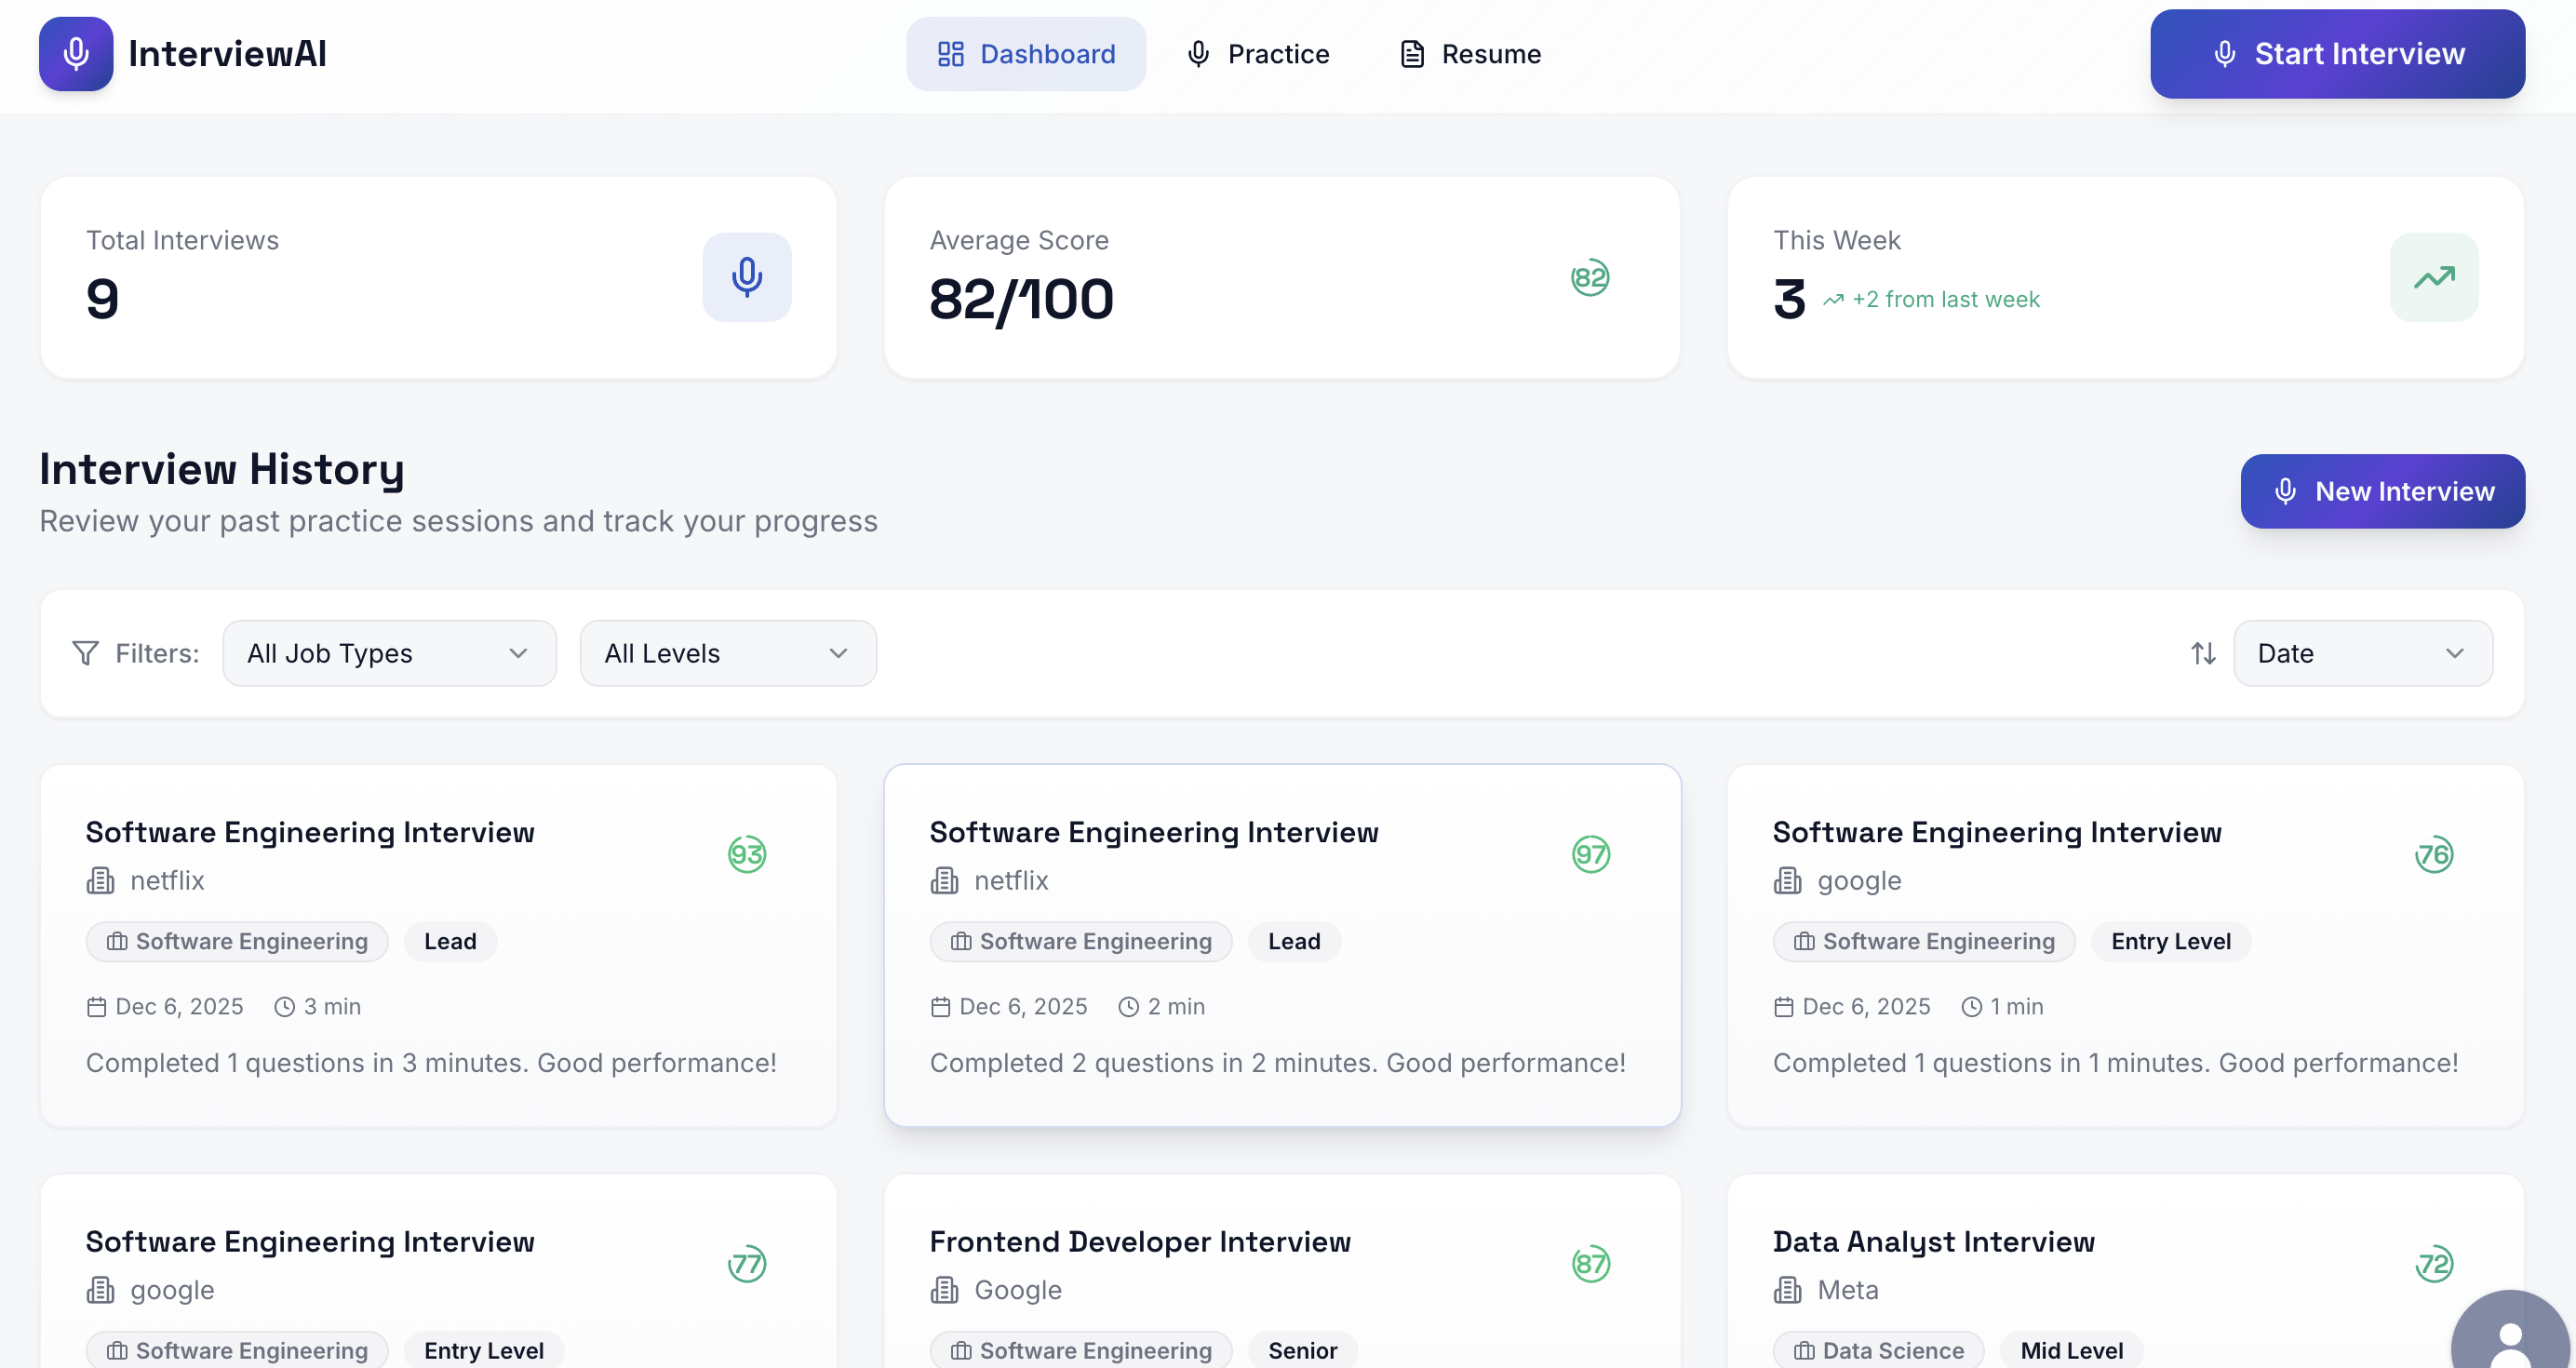Click the sort order arrows icon

click(2203, 653)
